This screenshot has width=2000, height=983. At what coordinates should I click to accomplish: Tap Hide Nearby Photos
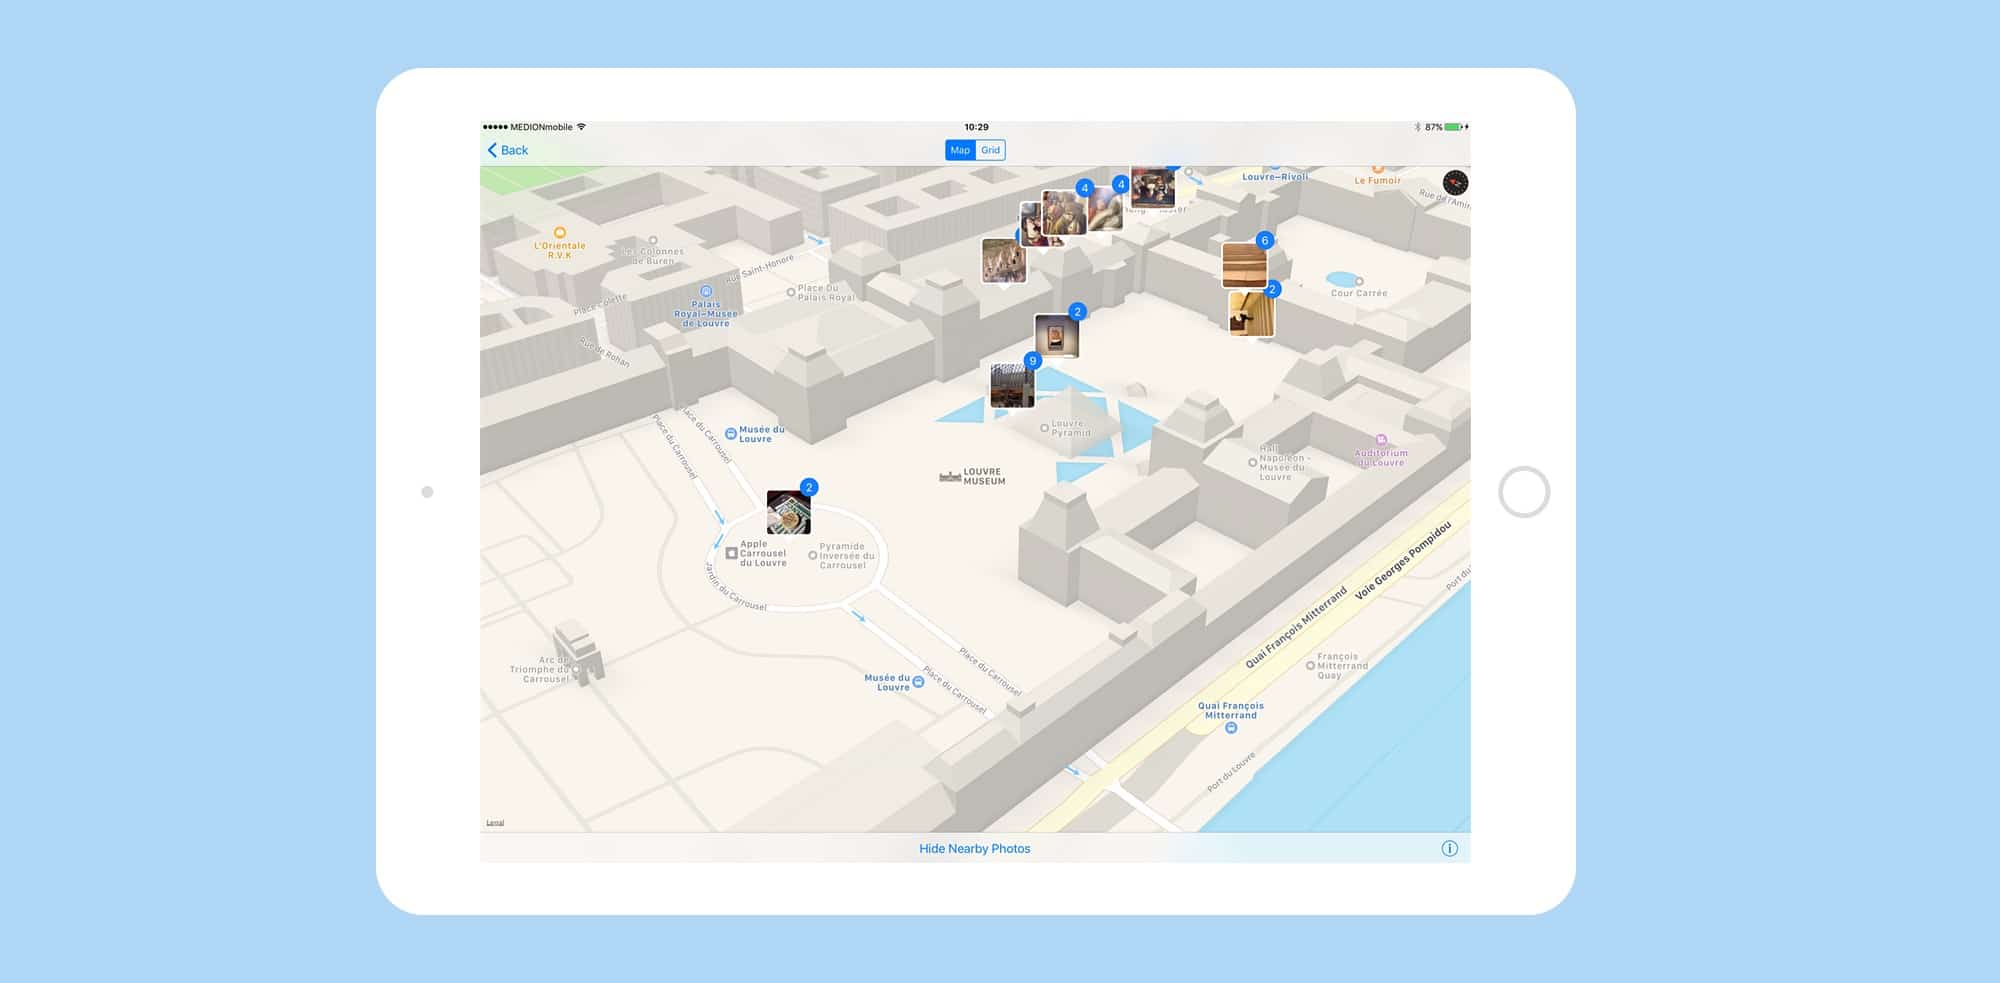tap(974, 849)
